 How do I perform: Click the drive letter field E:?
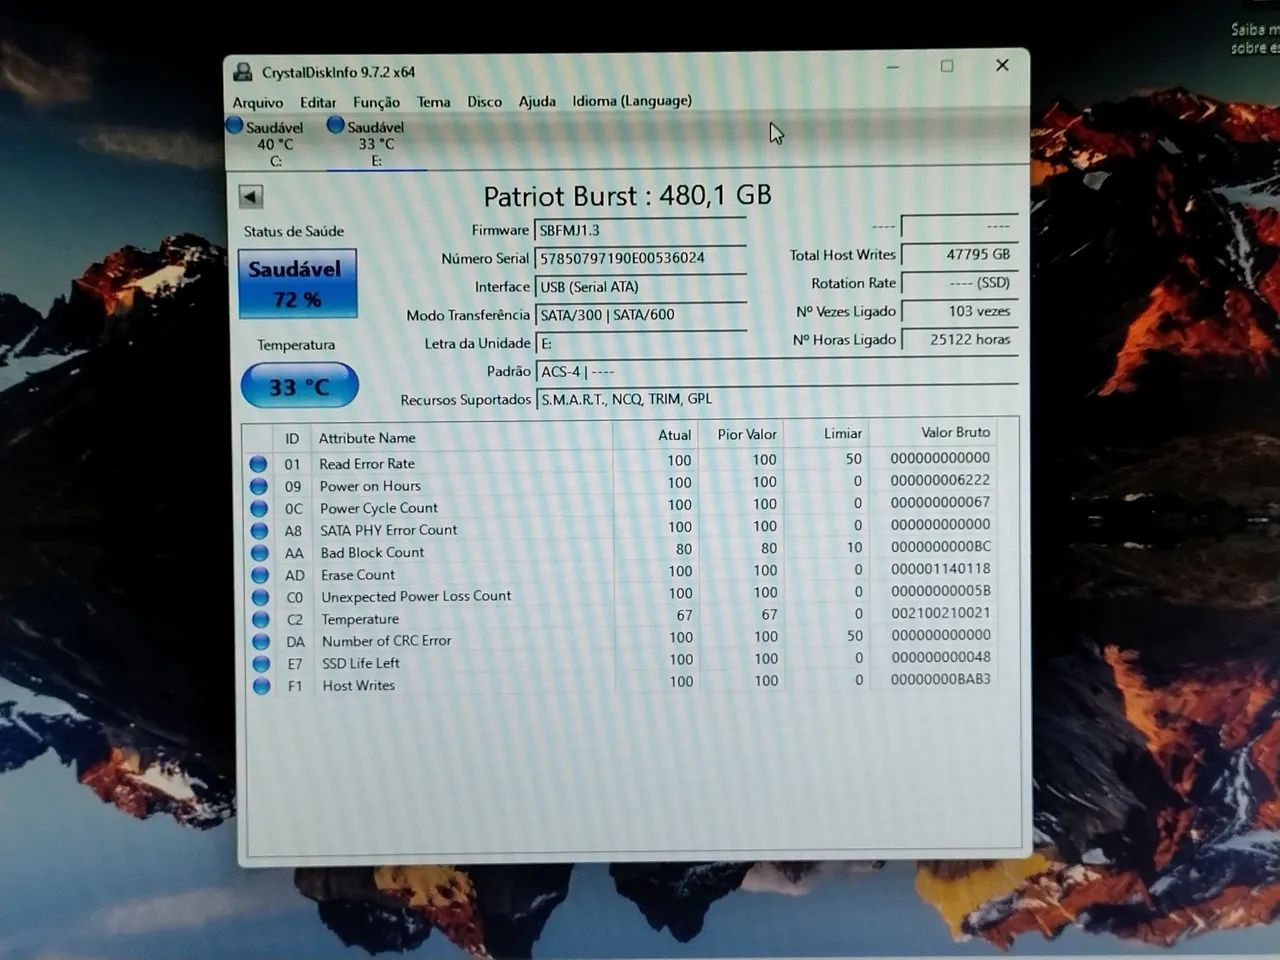[x=640, y=343]
